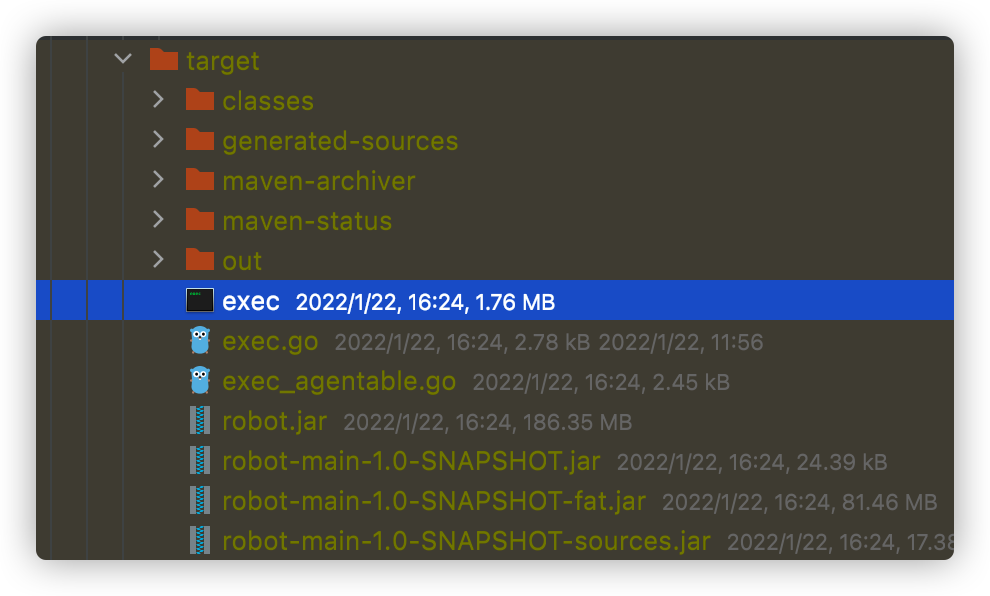Select the generated-sources folder label

click(x=340, y=141)
